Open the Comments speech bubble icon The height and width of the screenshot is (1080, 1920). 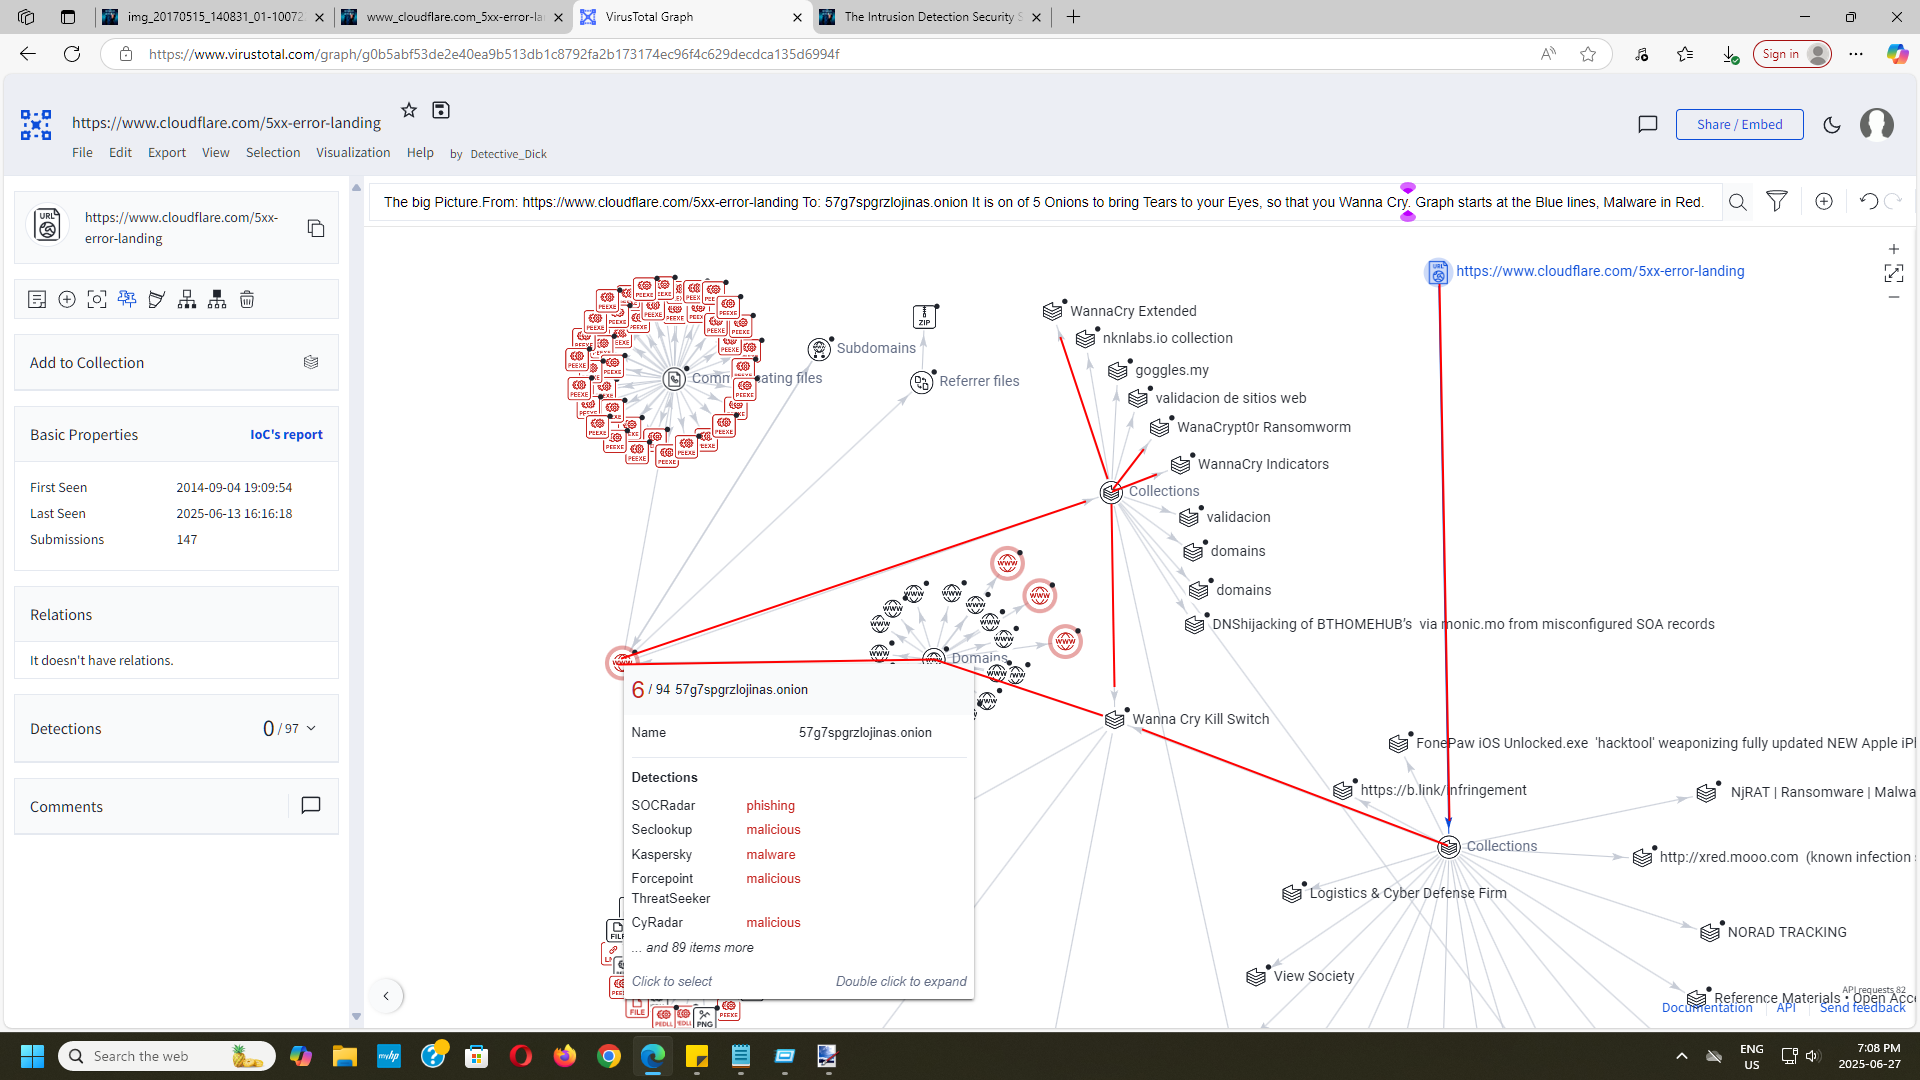[x=311, y=806]
